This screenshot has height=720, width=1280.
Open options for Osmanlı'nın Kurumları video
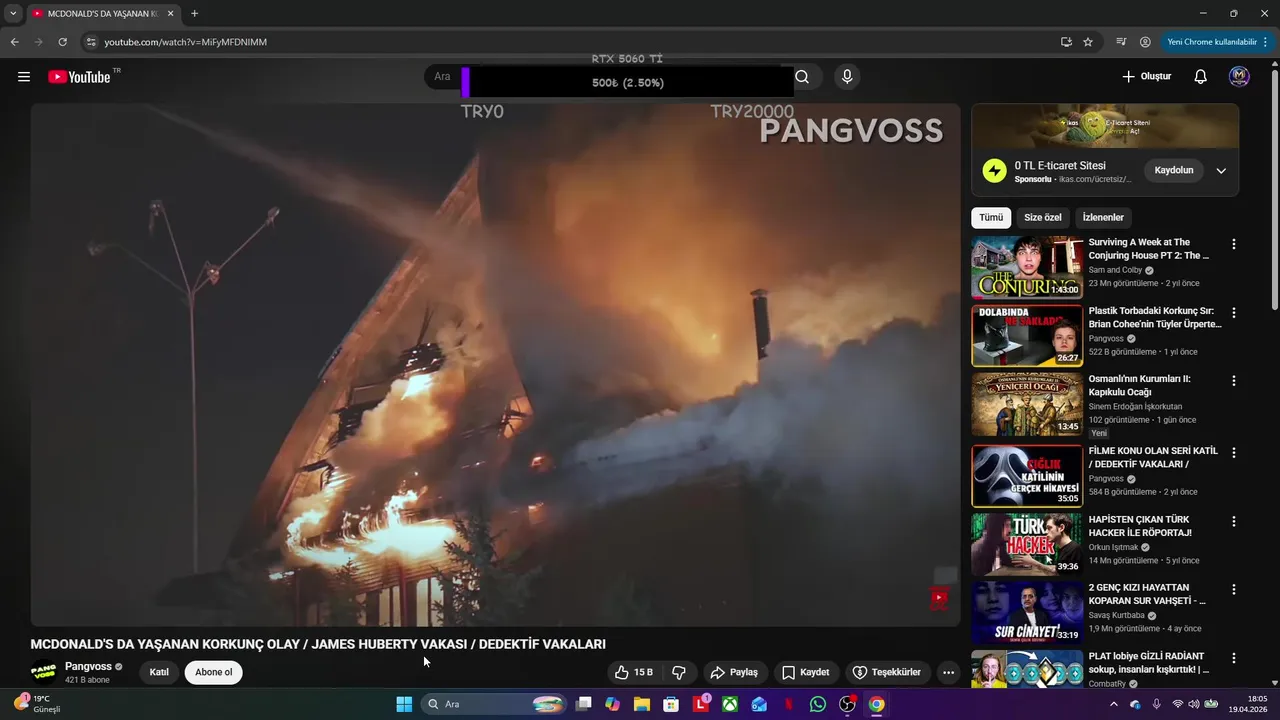click(x=1233, y=381)
